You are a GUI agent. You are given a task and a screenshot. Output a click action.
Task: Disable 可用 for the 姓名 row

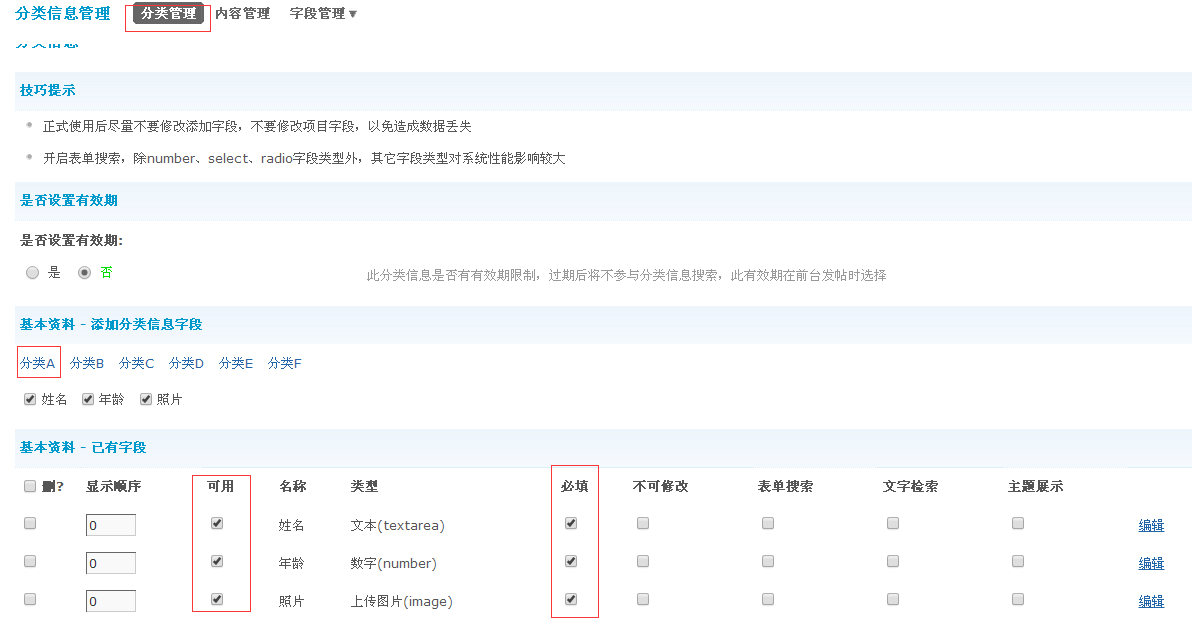point(217,522)
